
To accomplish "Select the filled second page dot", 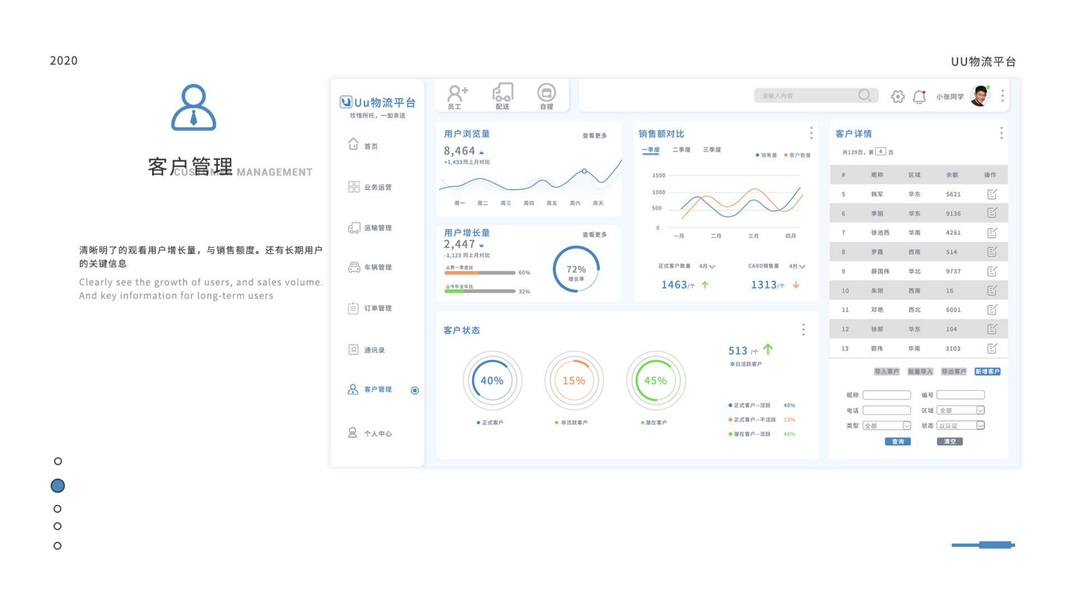I will [58, 486].
